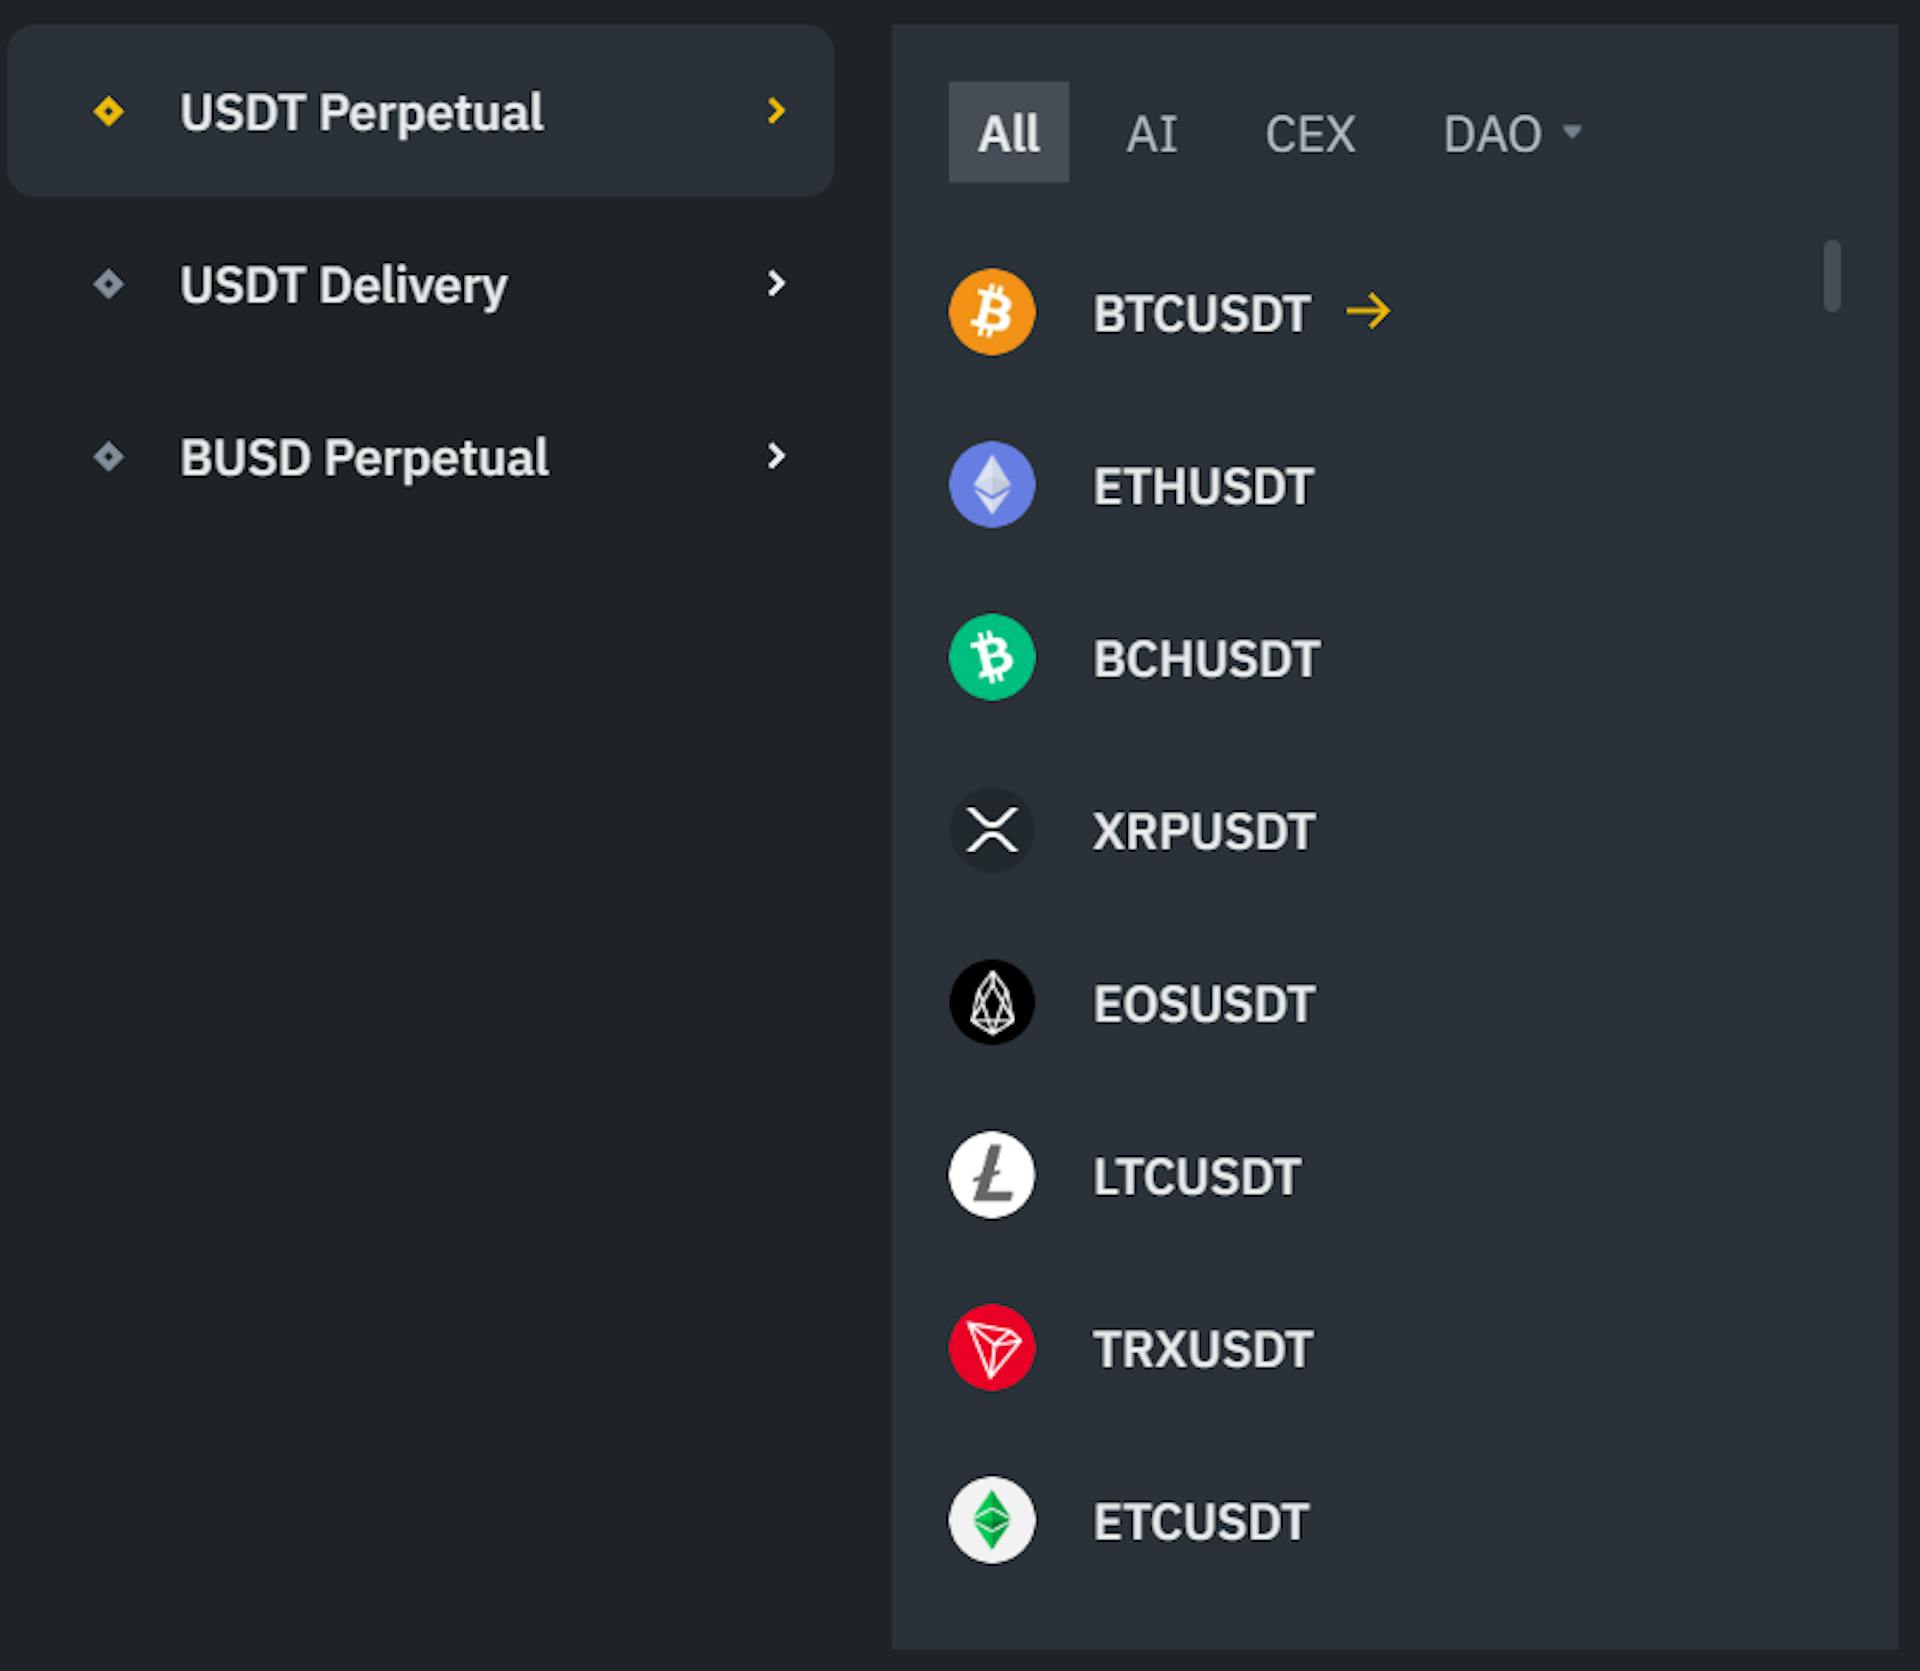The height and width of the screenshot is (1671, 1920).
Task: Click the TRON red coin icon
Action: tap(991, 1347)
